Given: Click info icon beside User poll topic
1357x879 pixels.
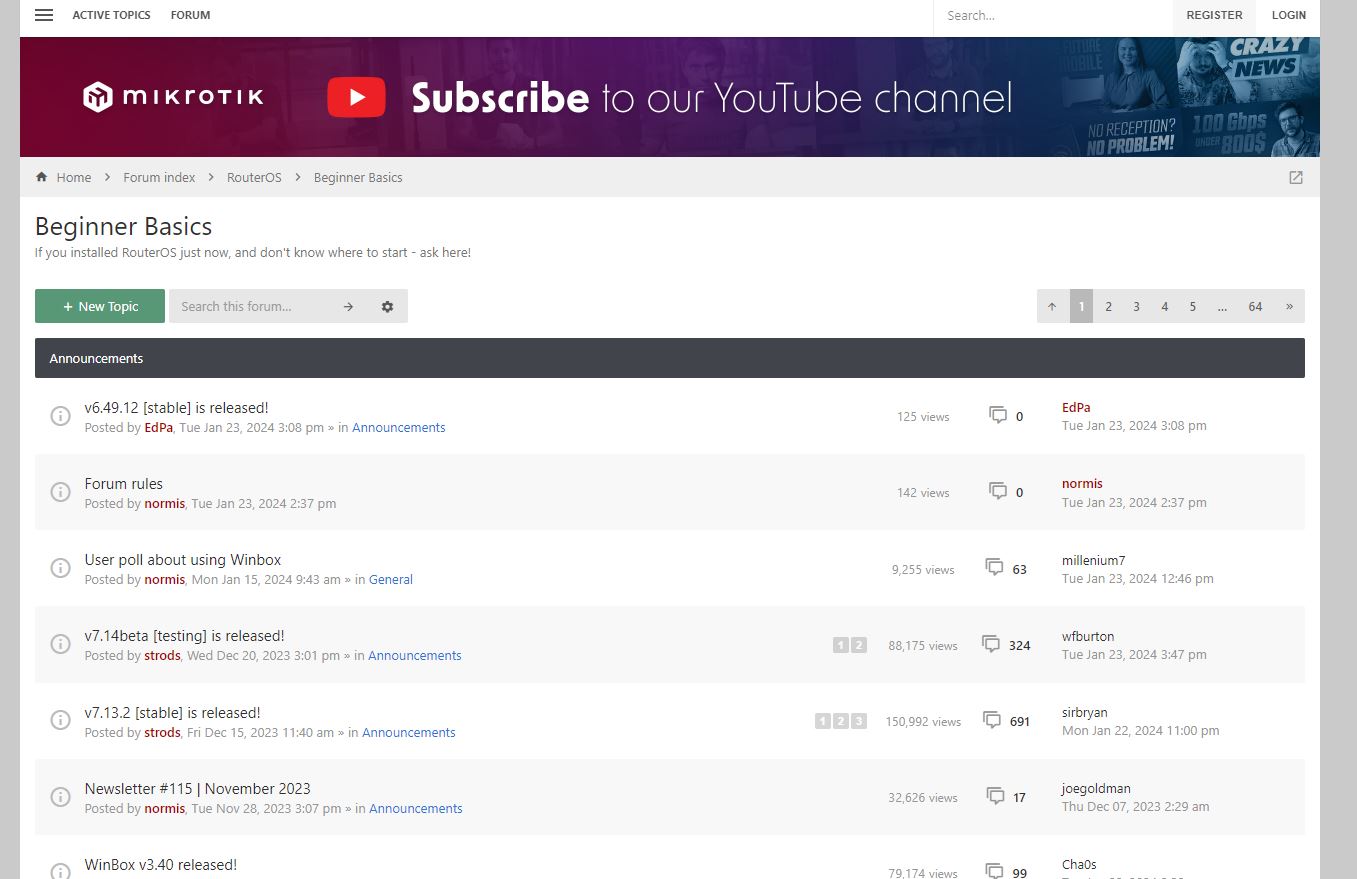Looking at the screenshot, I should [x=60, y=568].
